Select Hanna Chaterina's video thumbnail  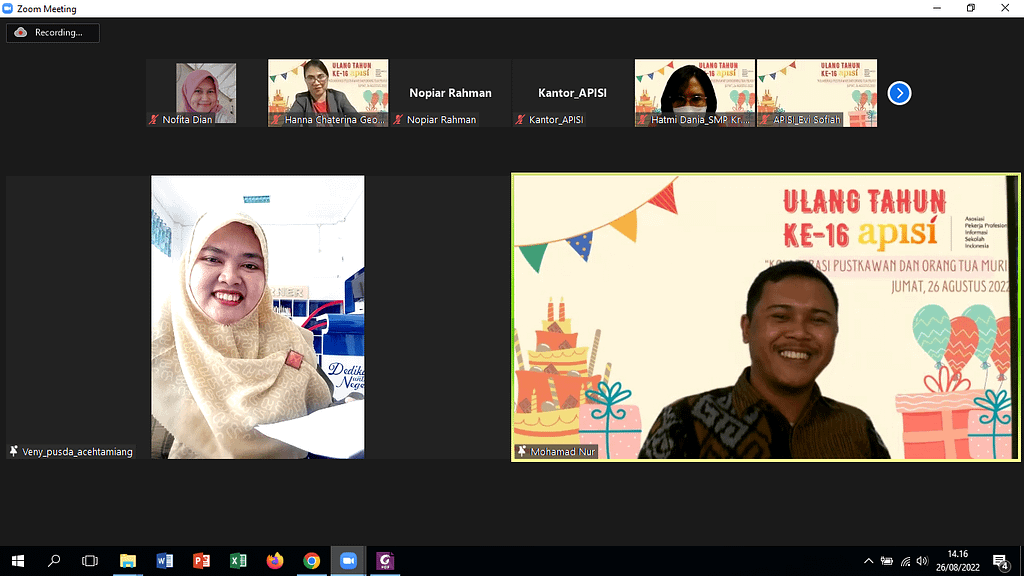tap(328, 93)
